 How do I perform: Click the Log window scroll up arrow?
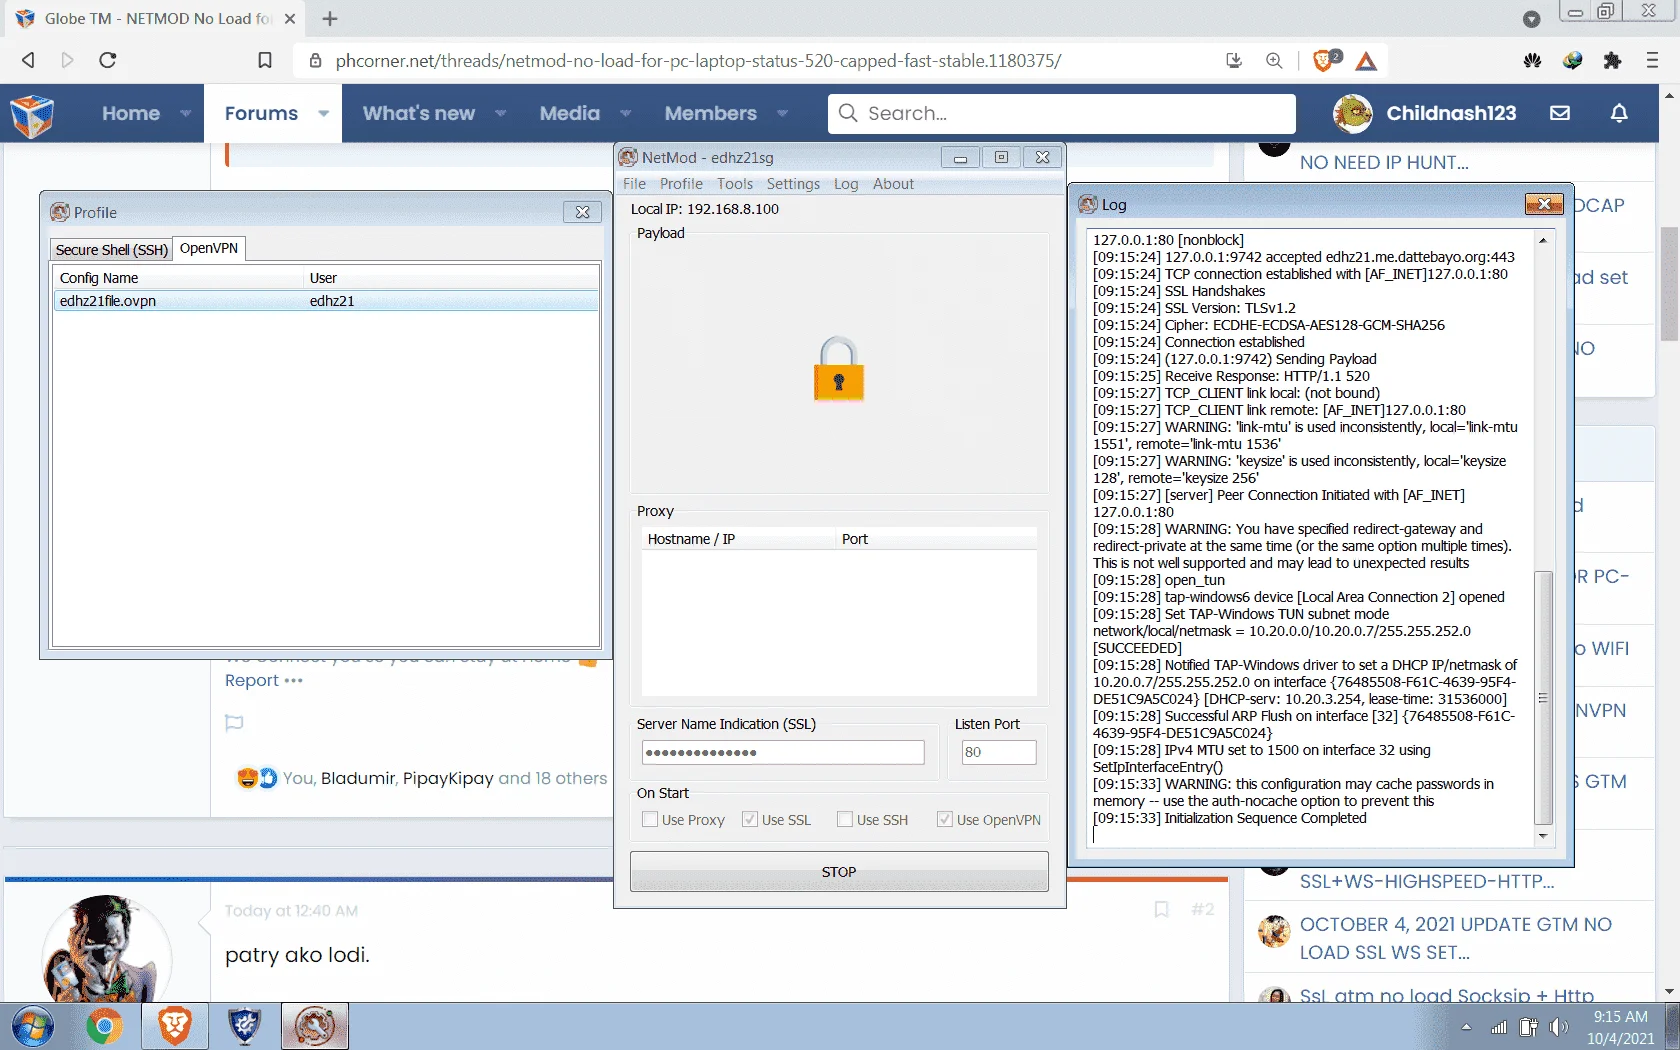(x=1543, y=240)
